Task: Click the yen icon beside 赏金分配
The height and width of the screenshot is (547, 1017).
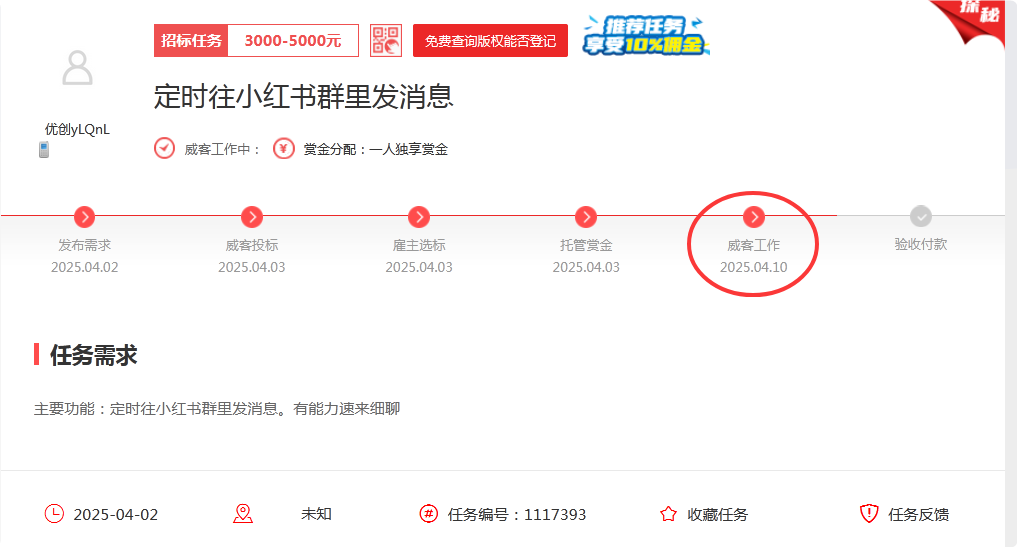Action: point(284,149)
